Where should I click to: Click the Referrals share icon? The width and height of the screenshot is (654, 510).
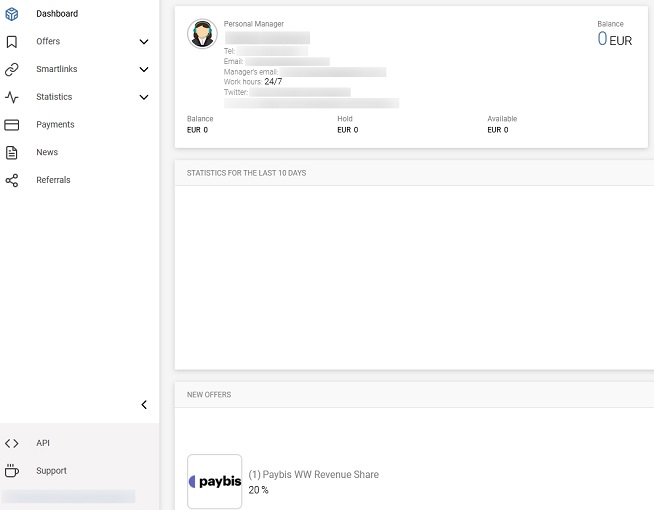click(x=12, y=181)
